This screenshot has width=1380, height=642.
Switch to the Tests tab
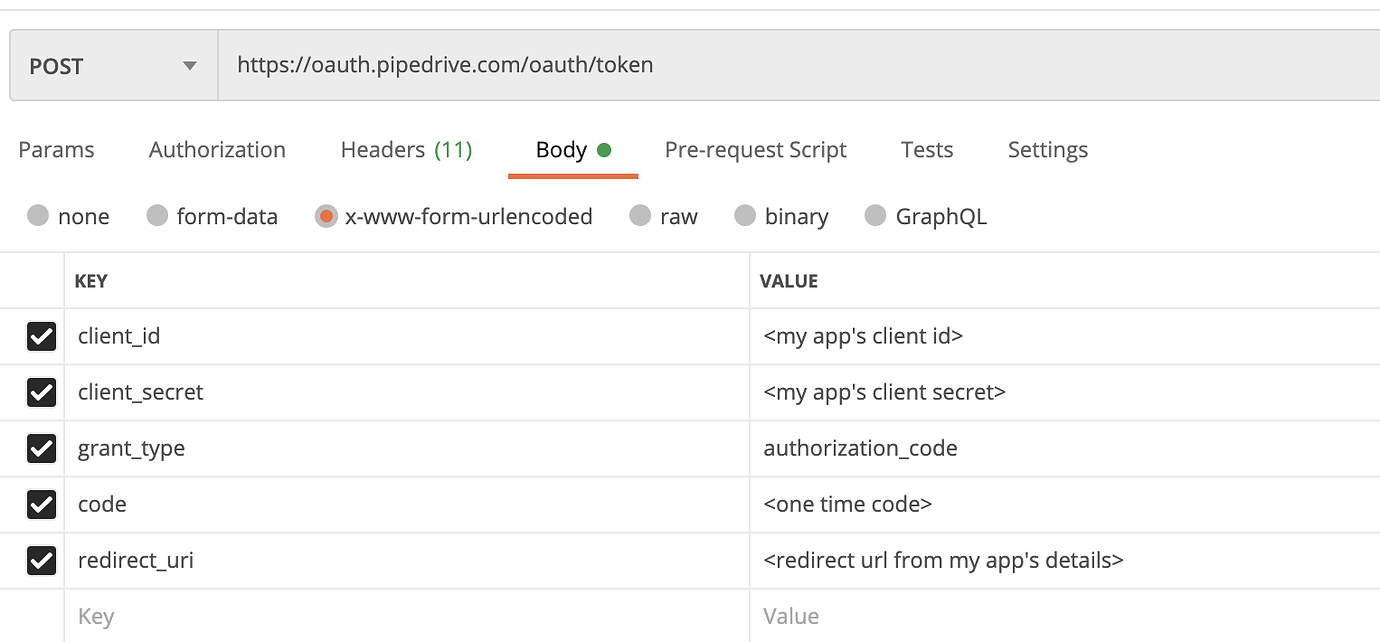point(926,149)
